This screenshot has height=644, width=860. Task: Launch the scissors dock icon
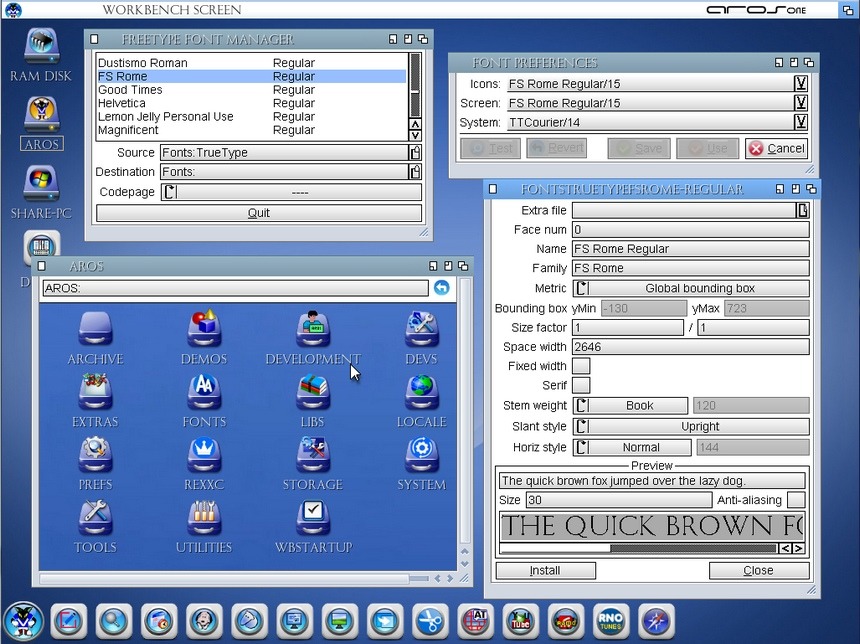point(430,622)
